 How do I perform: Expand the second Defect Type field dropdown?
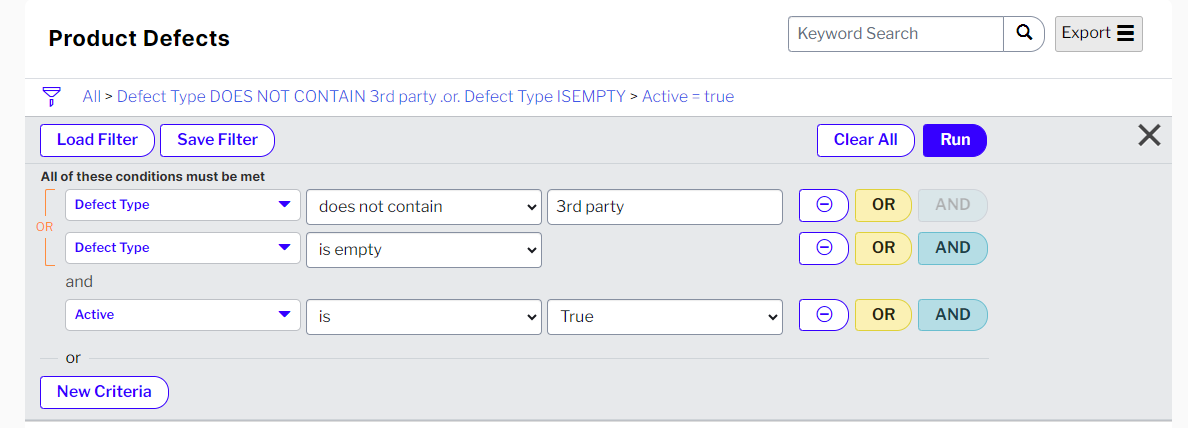[183, 248]
